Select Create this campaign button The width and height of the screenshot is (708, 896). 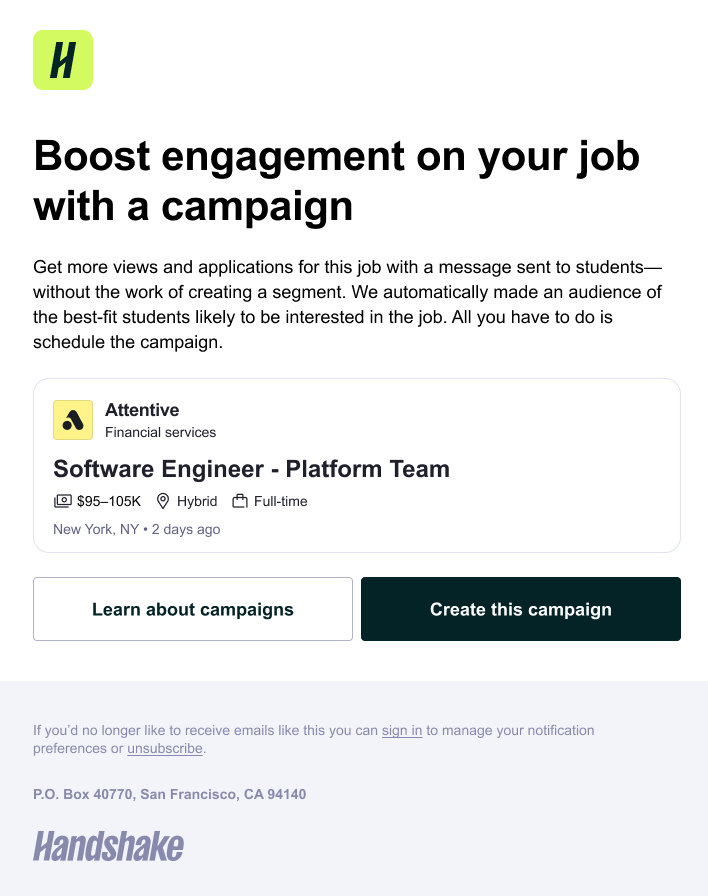click(x=521, y=609)
